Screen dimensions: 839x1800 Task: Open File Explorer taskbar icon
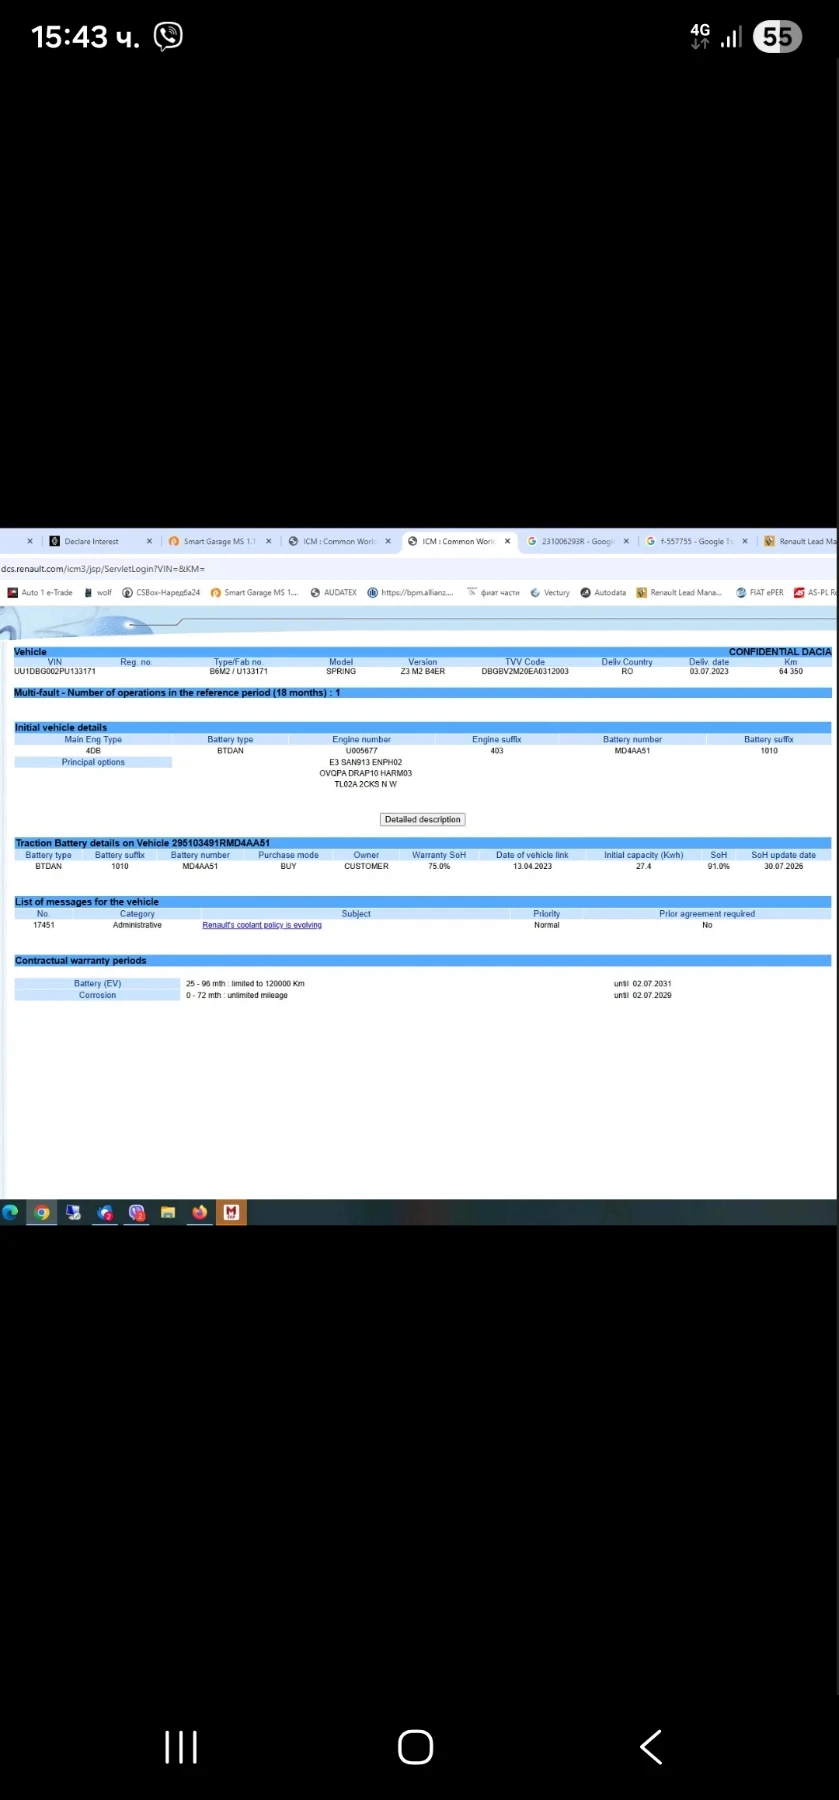click(168, 1212)
